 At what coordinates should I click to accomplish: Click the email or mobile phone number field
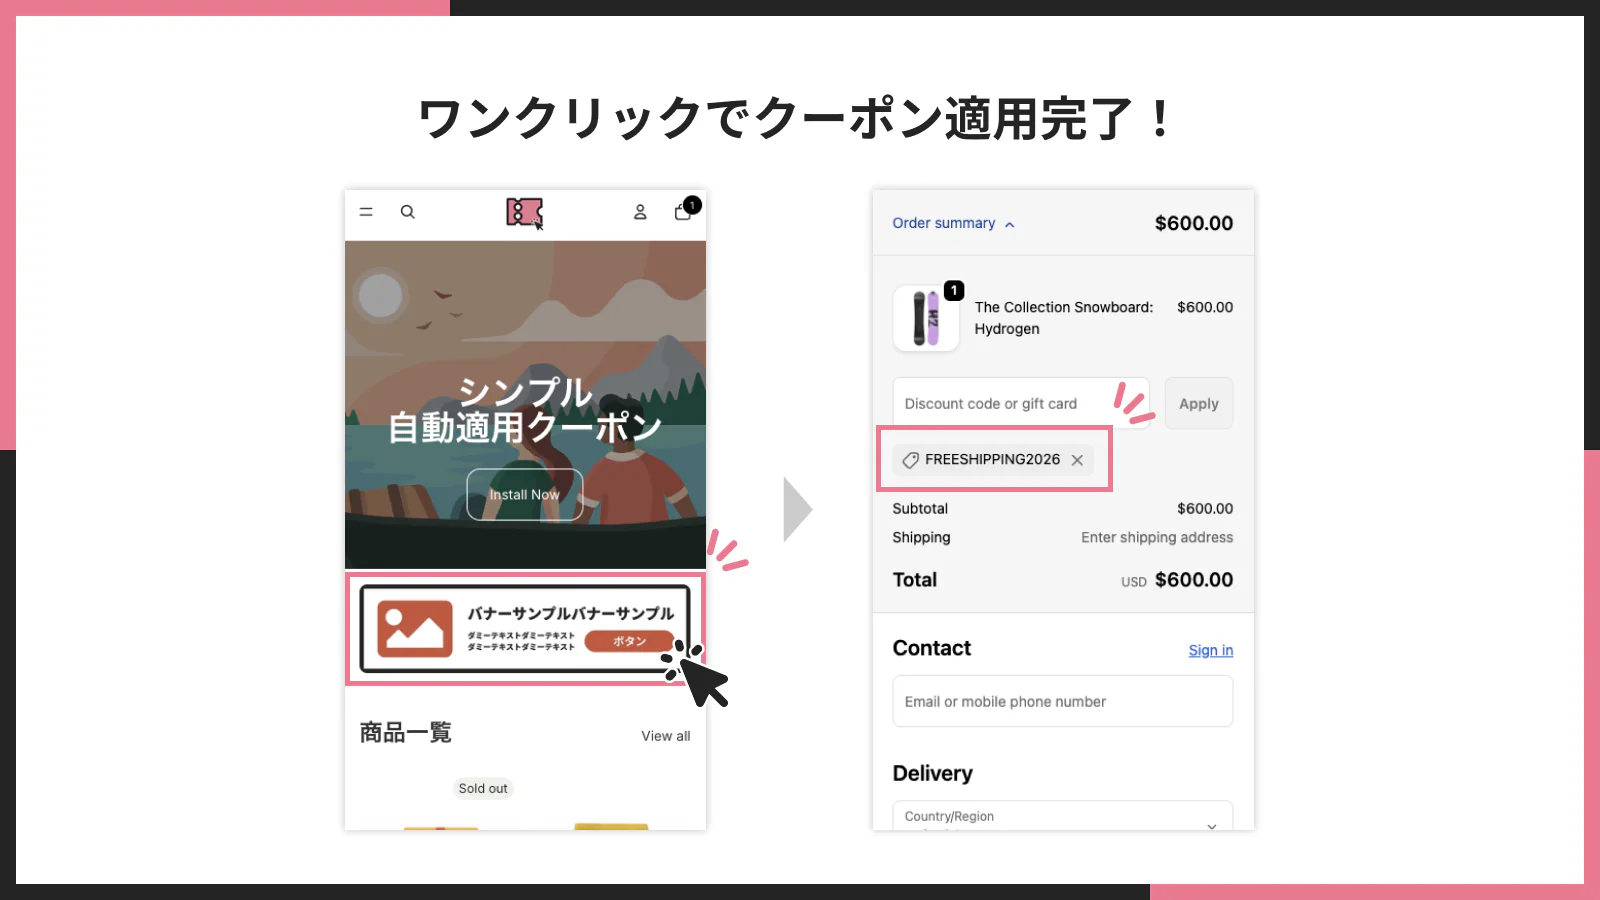pyautogui.click(x=1062, y=701)
